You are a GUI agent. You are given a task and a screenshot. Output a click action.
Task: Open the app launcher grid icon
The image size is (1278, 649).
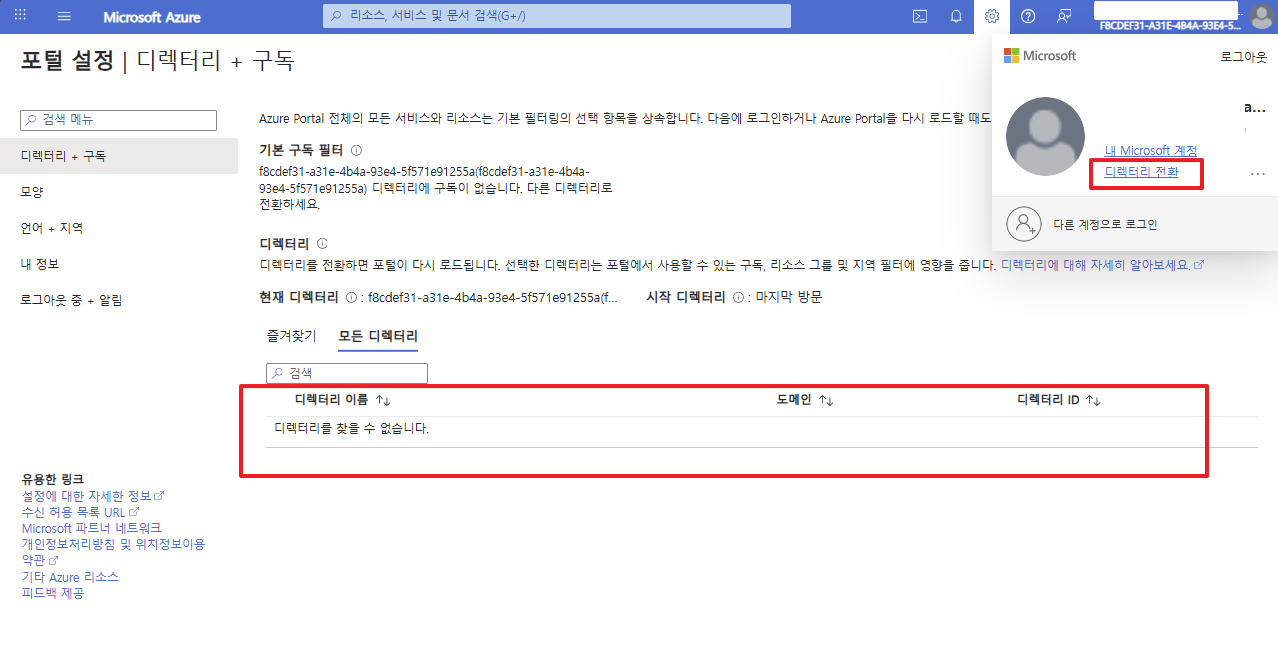tap(20, 16)
